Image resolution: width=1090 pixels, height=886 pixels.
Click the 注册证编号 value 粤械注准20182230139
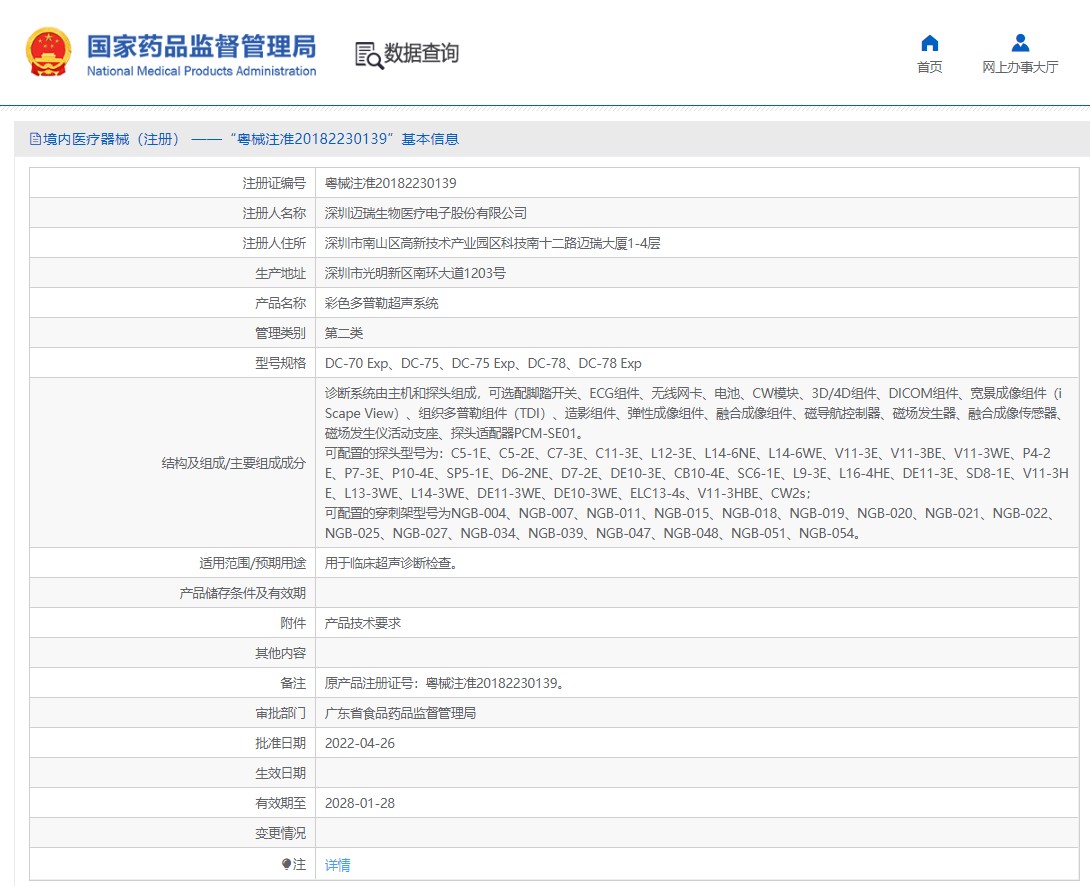click(390, 183)
